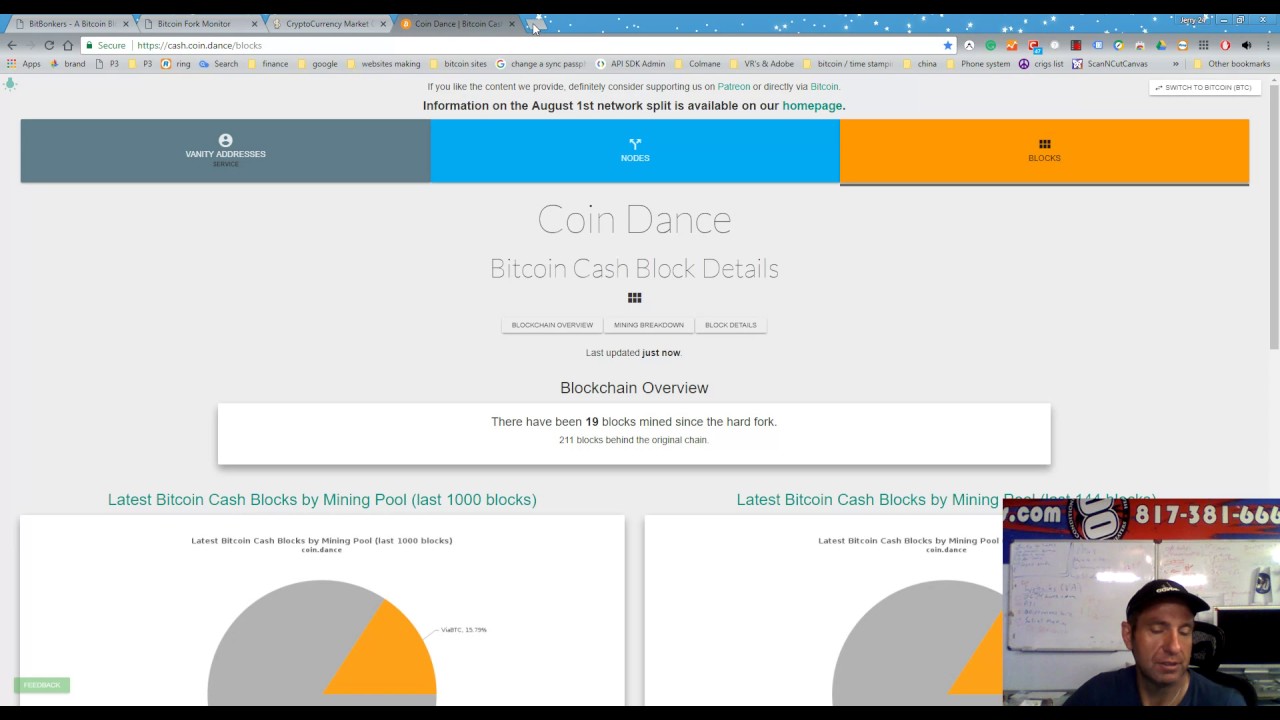Expand the google bookmarks folder

pyautogui.click(x=318, y=64)
